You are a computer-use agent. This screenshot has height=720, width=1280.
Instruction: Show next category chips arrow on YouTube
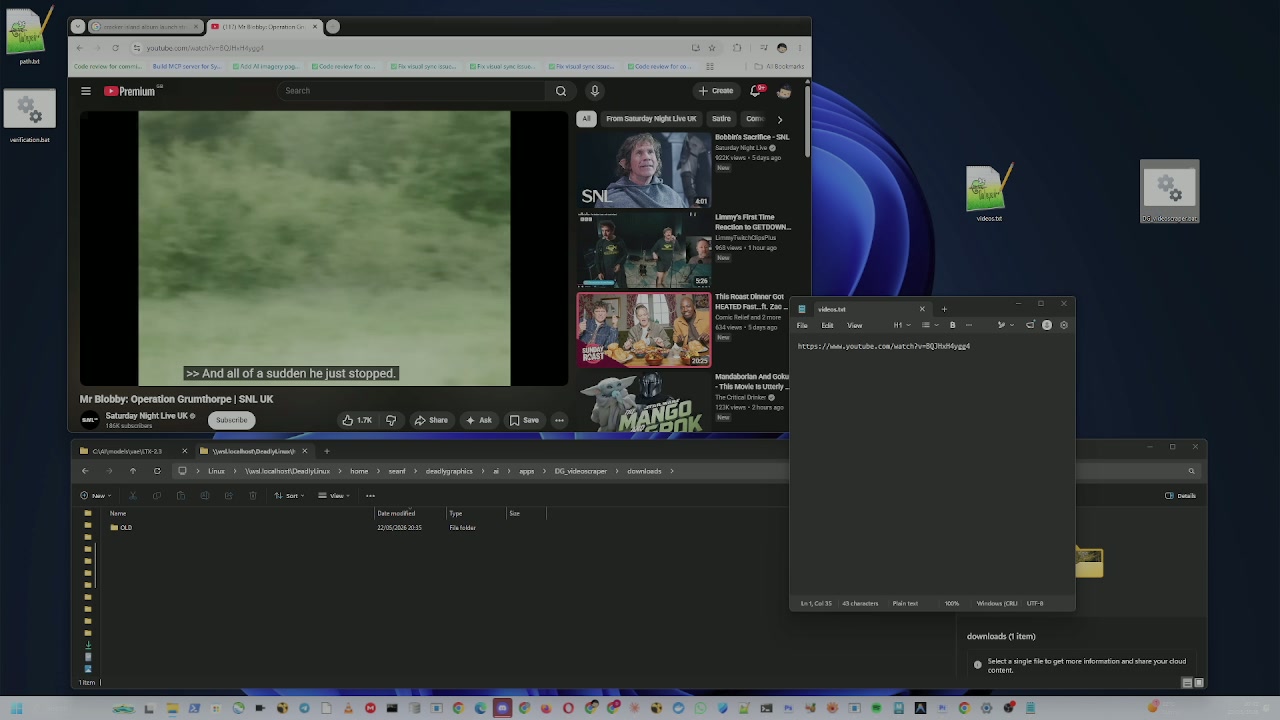(780, 119)
